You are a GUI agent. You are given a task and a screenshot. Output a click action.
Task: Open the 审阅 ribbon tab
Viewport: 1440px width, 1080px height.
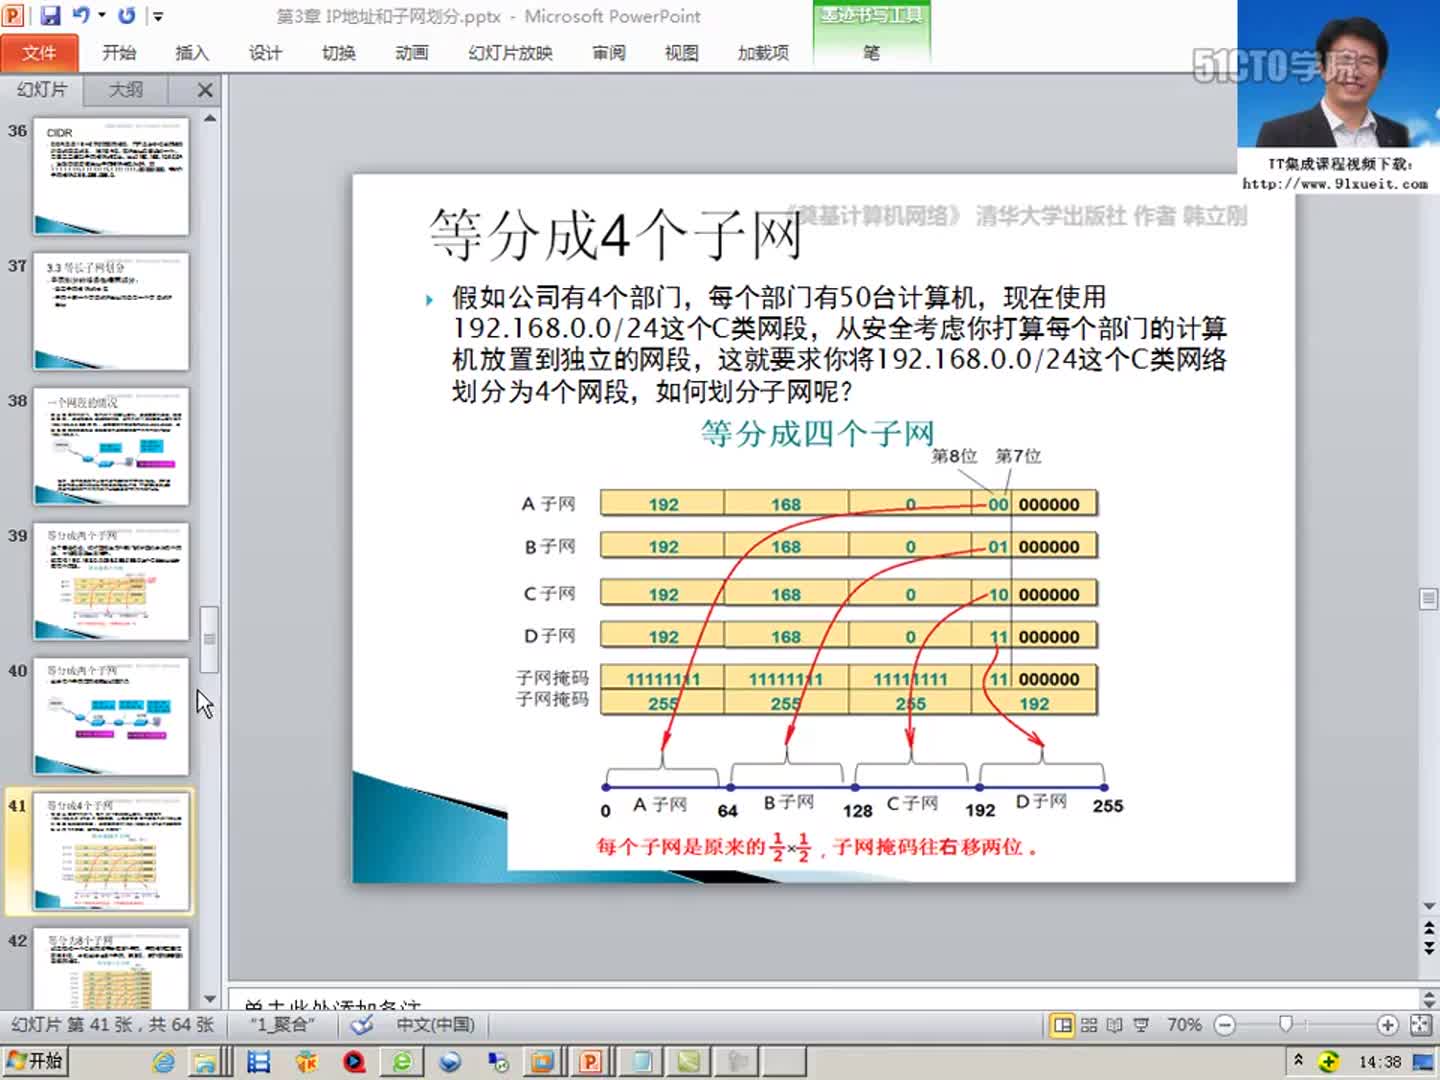[x=609, y=53]
